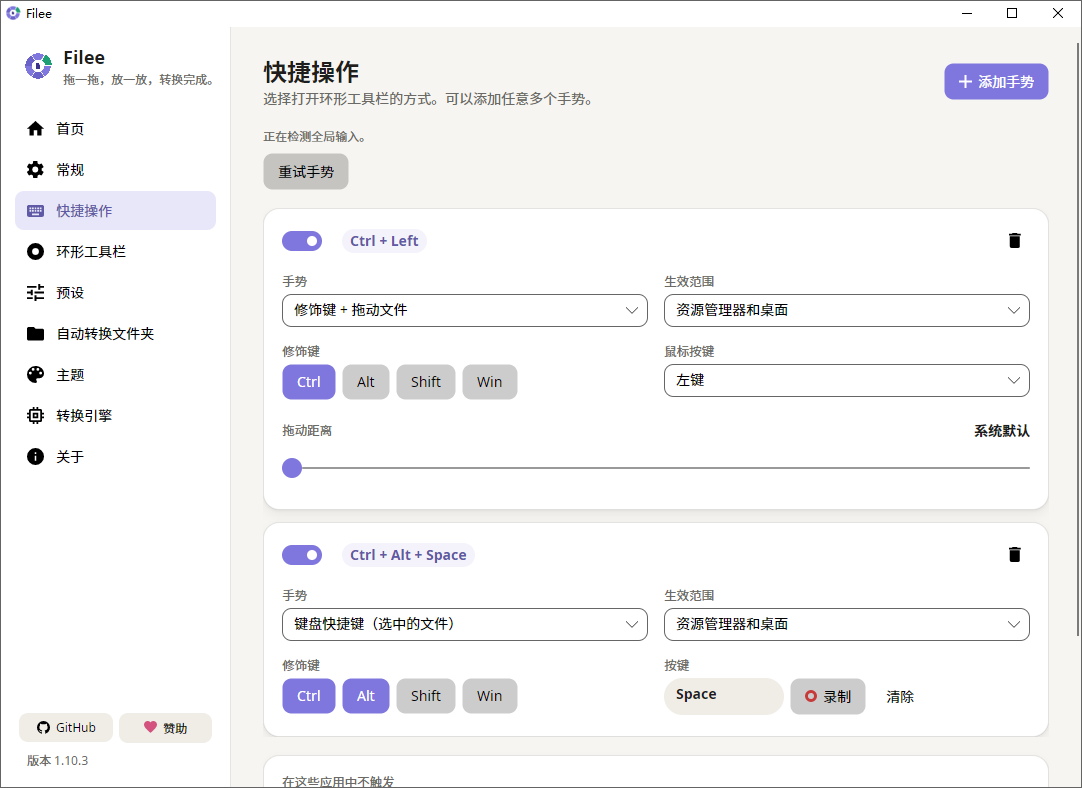Click the Filee icon in the title bar

coord(13,13)
